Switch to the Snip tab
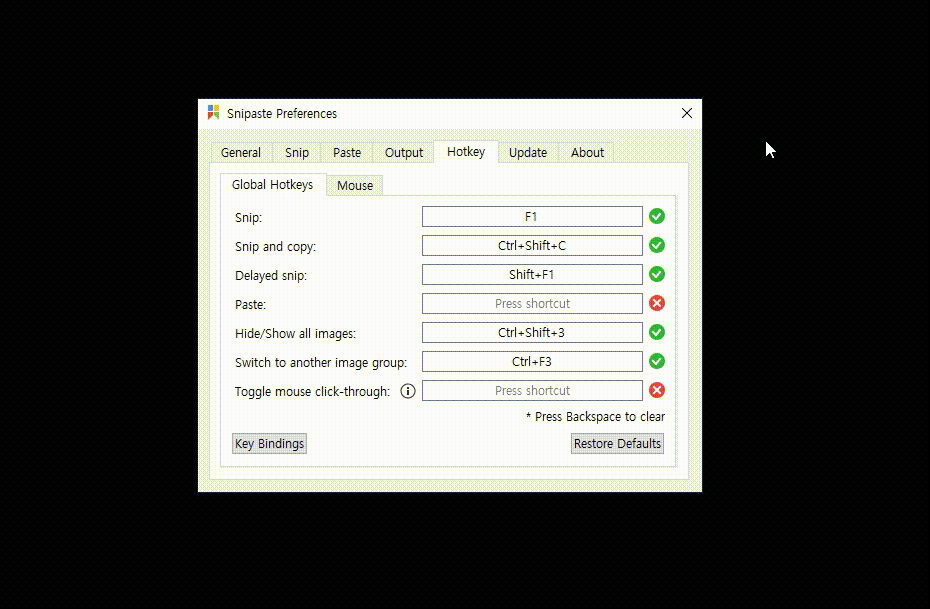The width and height of the screenshot is (930, 609). tap(297, 152)
